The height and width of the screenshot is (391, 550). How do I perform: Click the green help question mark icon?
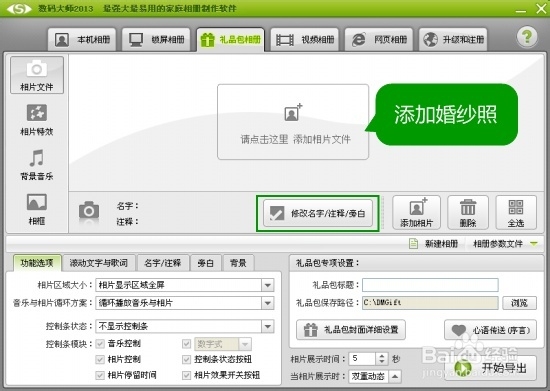[x=526, y=37]
